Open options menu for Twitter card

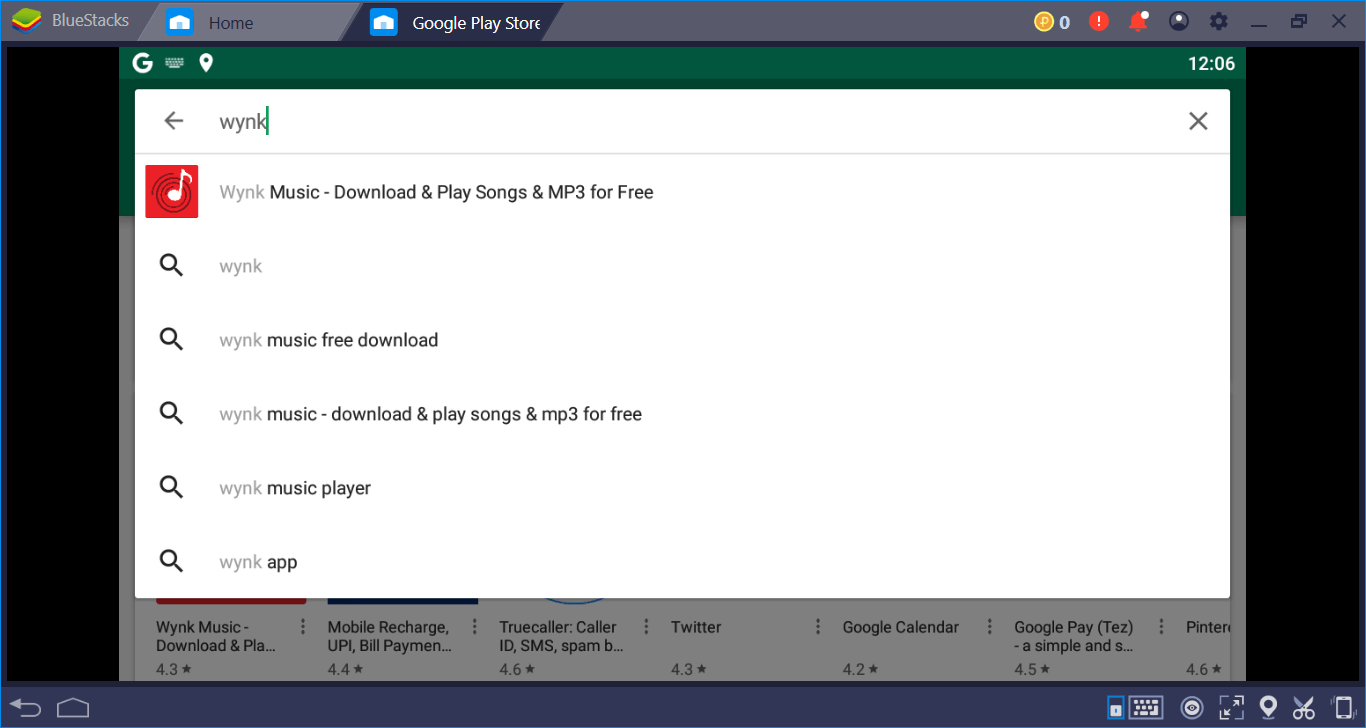coord(818,627)
